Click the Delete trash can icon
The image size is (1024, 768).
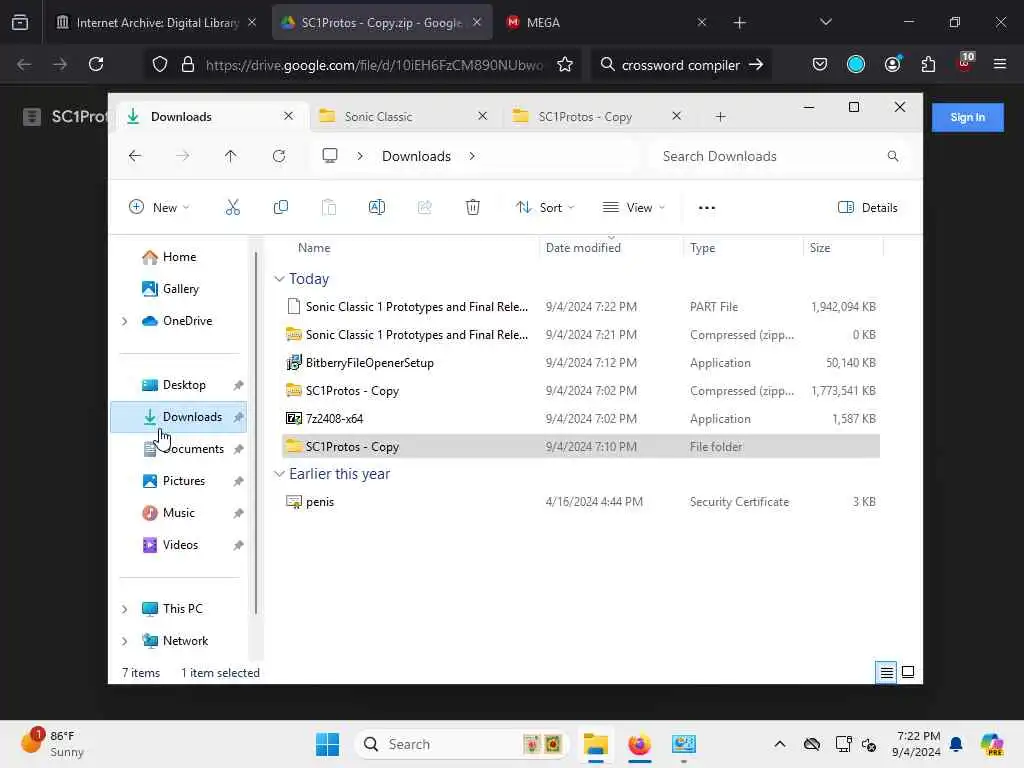pos(473,208)
